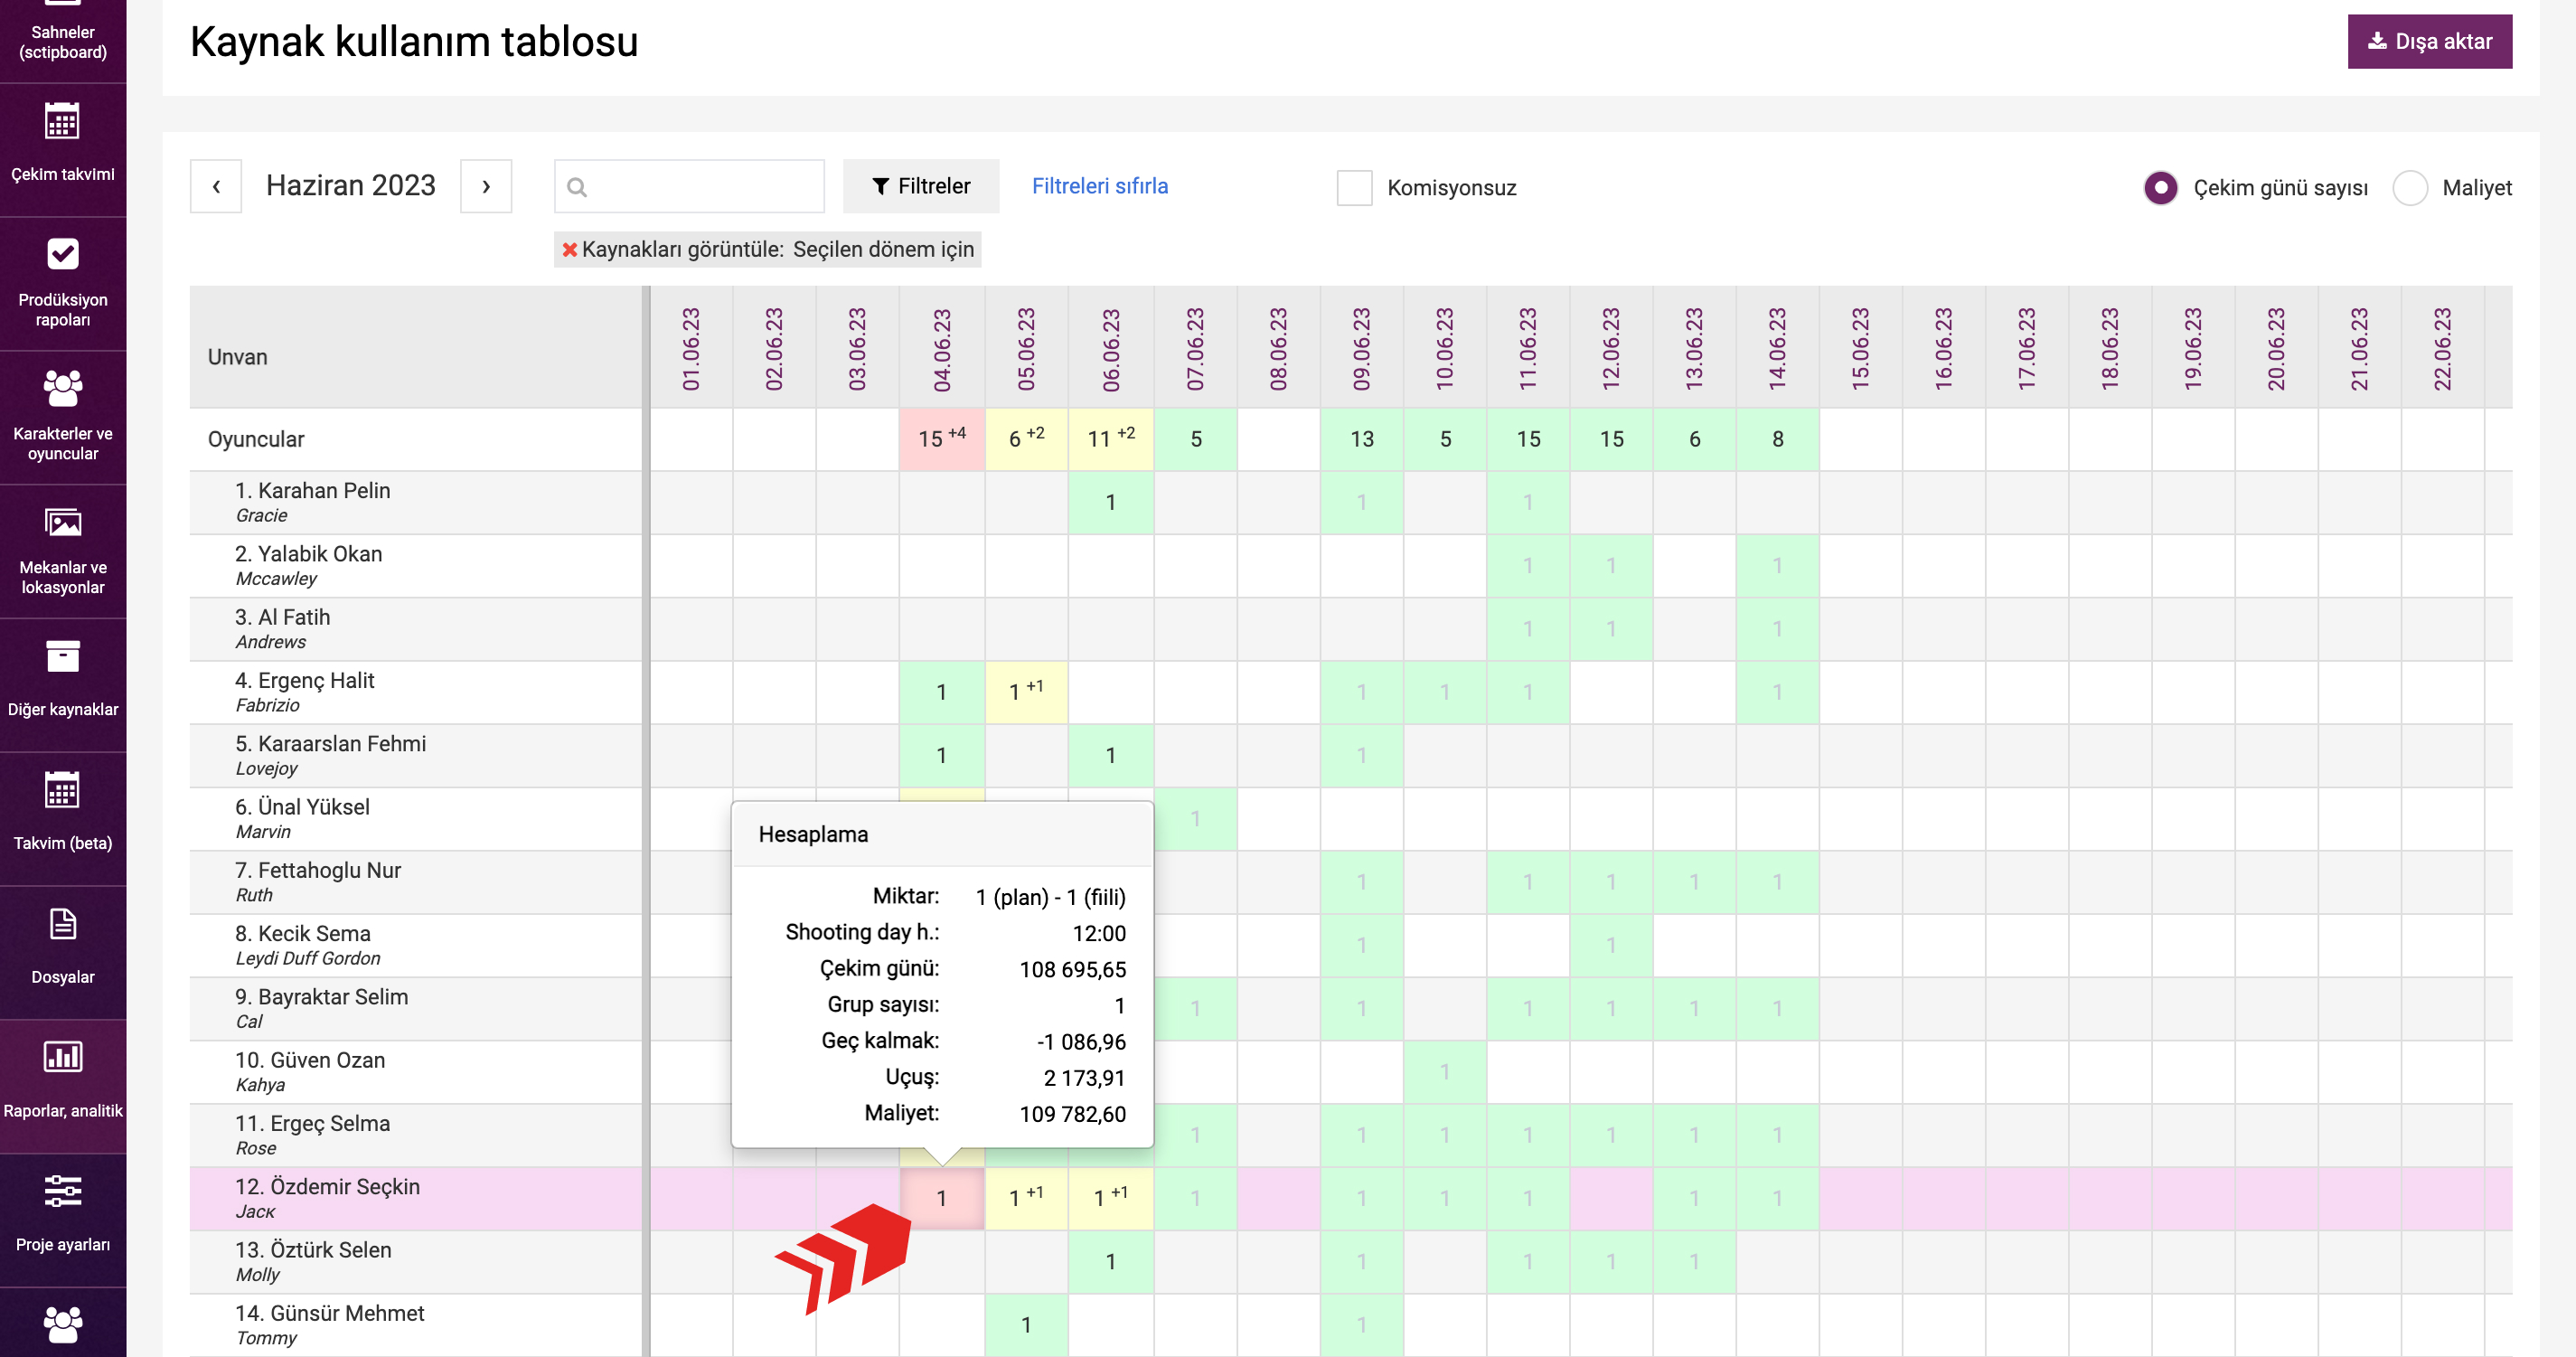Image resolution: width=2576 pixels, height=1357 pixels.
Task: Click Karahan Pelin cell on 06.06.23
Action: pos(1110,502)
